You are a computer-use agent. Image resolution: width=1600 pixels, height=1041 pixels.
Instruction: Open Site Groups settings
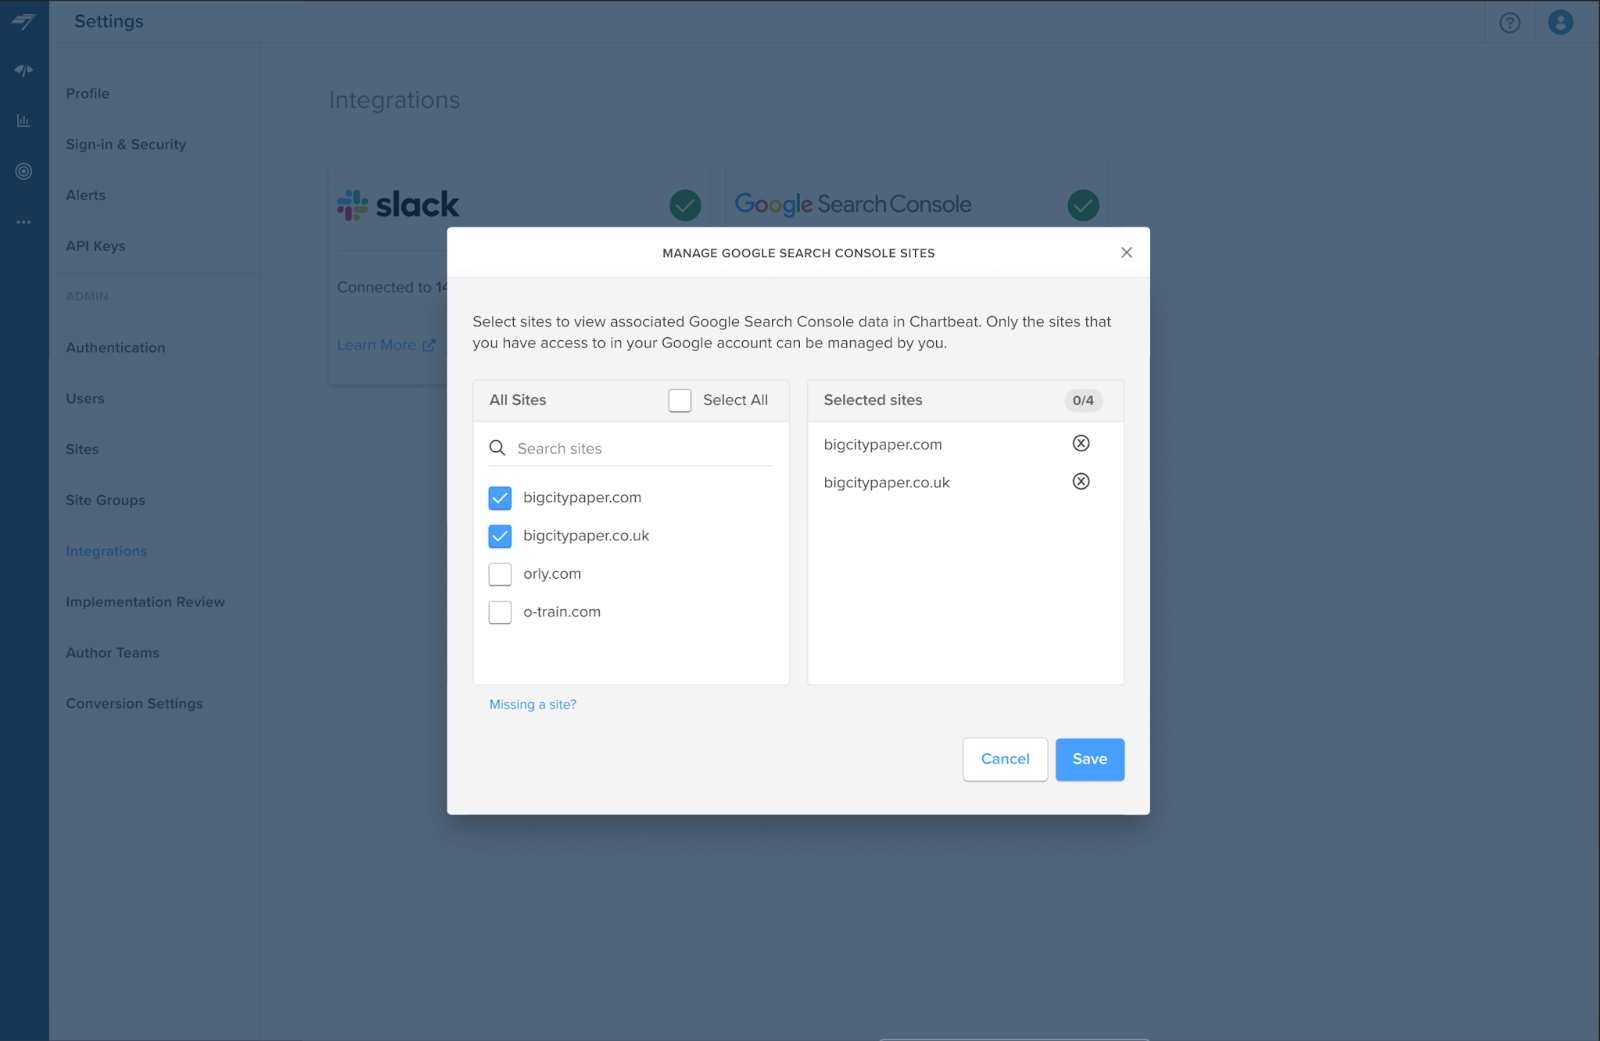tap(106, 500)
